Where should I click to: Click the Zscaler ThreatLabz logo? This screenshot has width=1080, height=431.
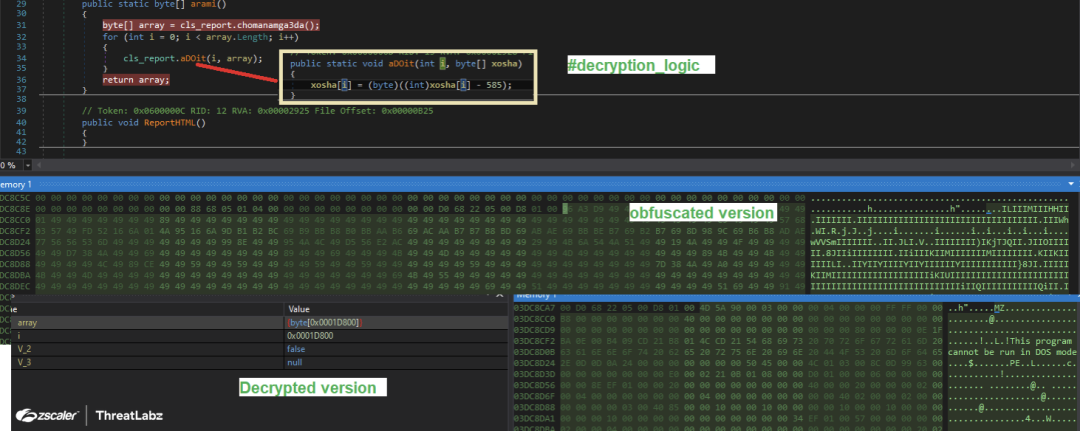[88, 414]
